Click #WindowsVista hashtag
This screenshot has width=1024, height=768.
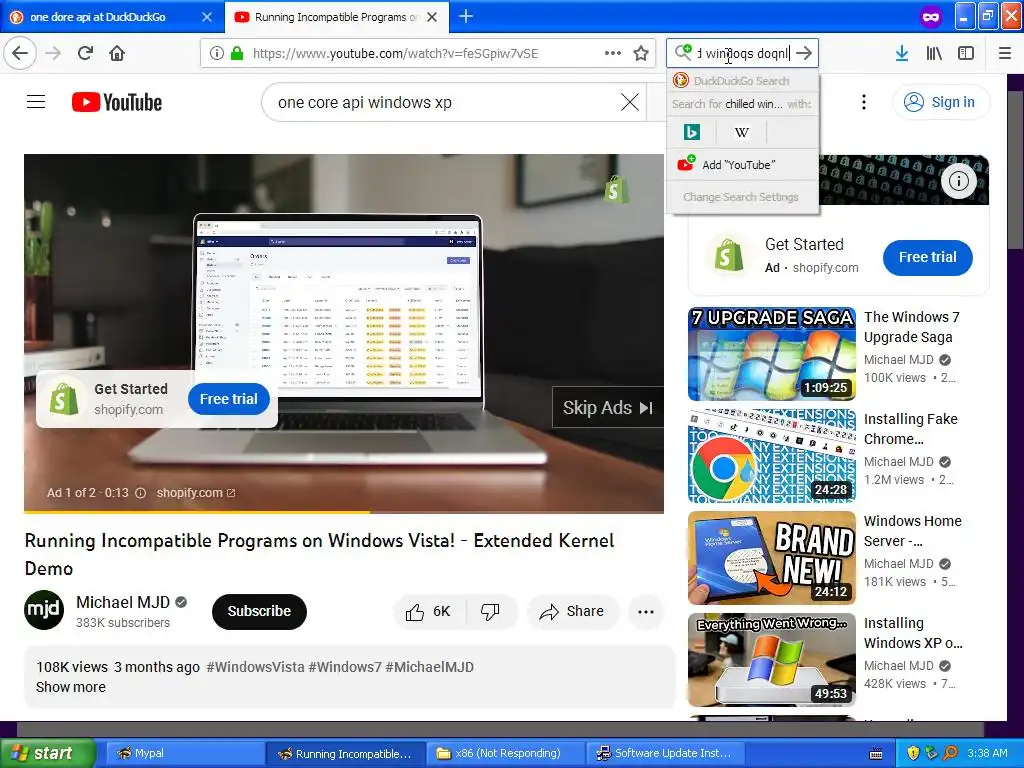(255, 667)
